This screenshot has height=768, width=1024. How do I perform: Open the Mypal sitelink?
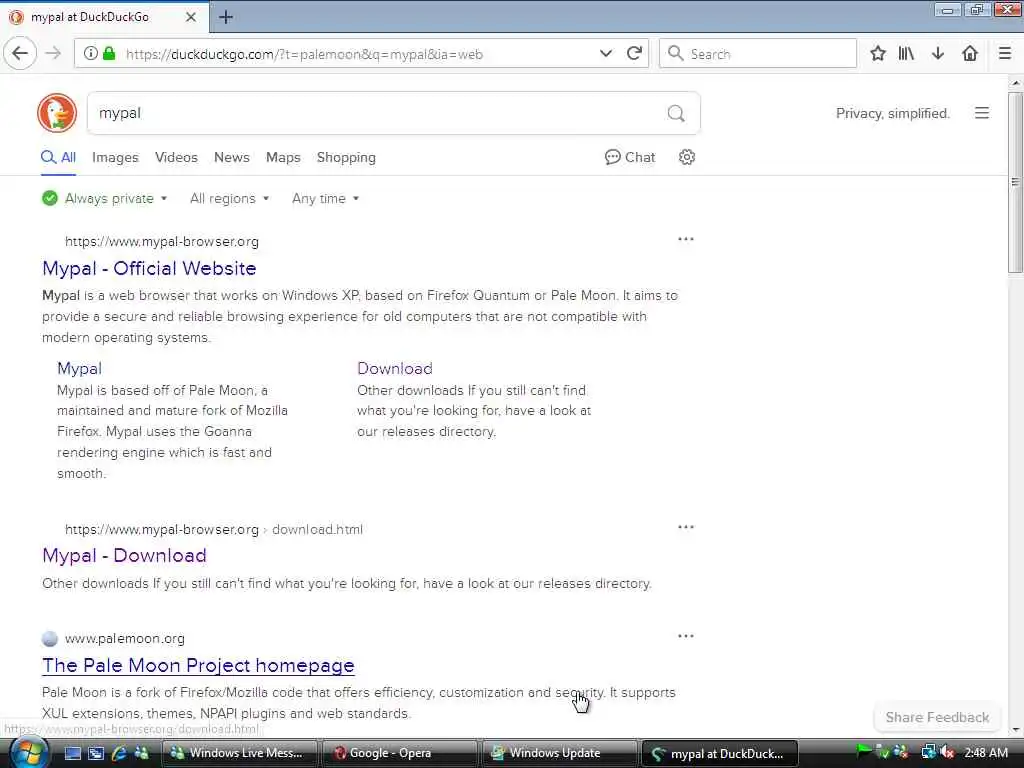click(79, 368)
